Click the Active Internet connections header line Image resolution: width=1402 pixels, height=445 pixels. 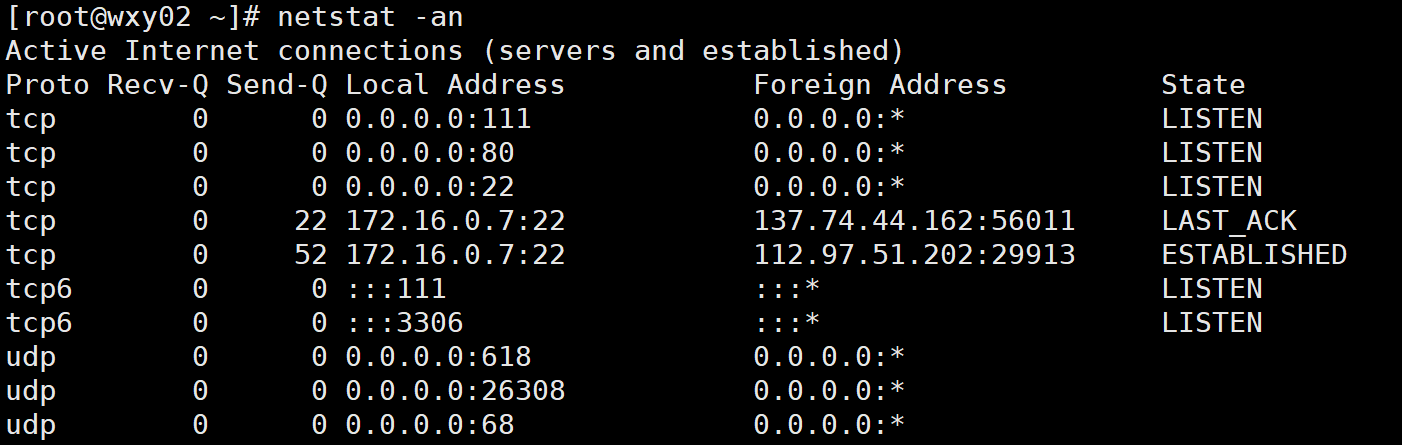pos(454,50)
